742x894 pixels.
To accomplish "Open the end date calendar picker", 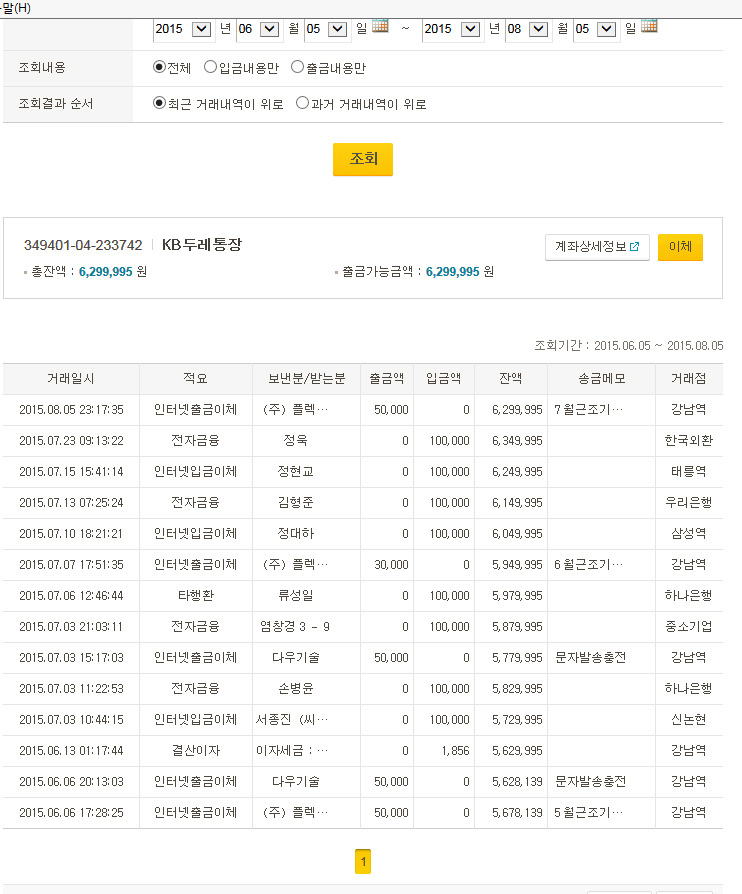I will 649,26.
